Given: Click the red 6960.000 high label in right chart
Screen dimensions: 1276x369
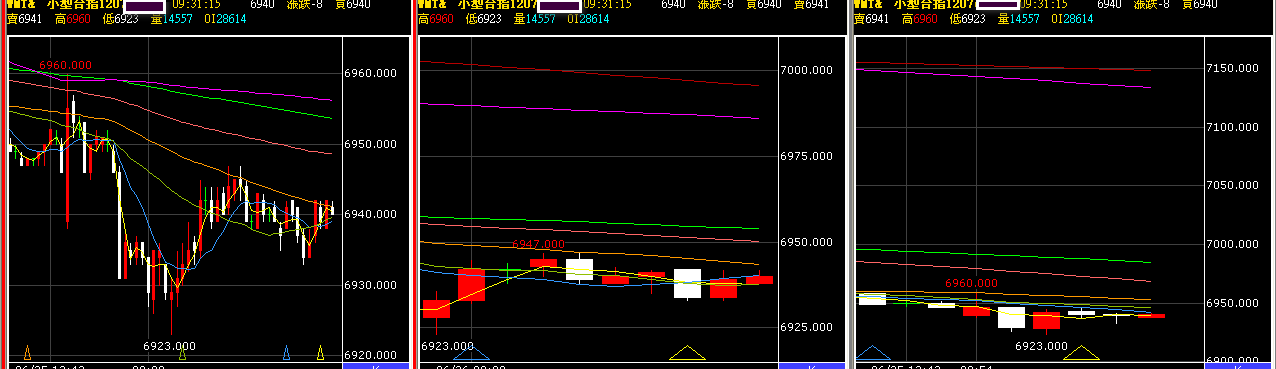Looking at the screenshot, I should (x=972, y=283).
